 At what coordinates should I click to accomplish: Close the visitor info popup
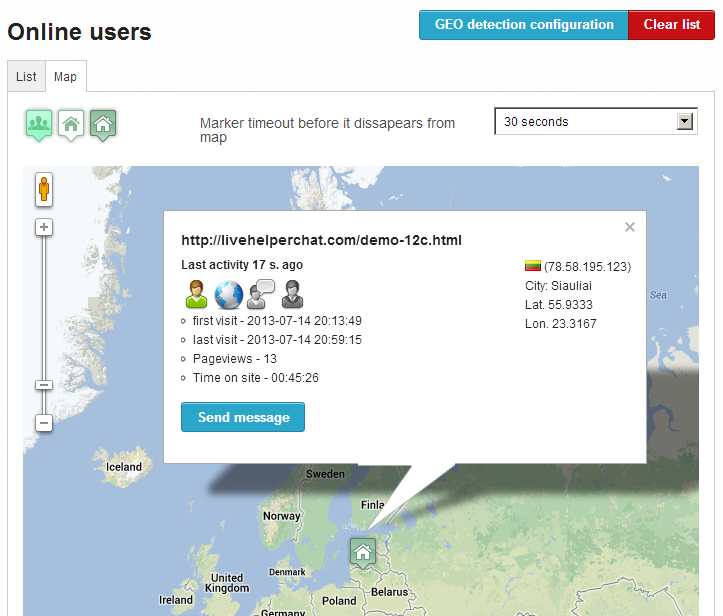pyautogui.click(x=630, y=227)
